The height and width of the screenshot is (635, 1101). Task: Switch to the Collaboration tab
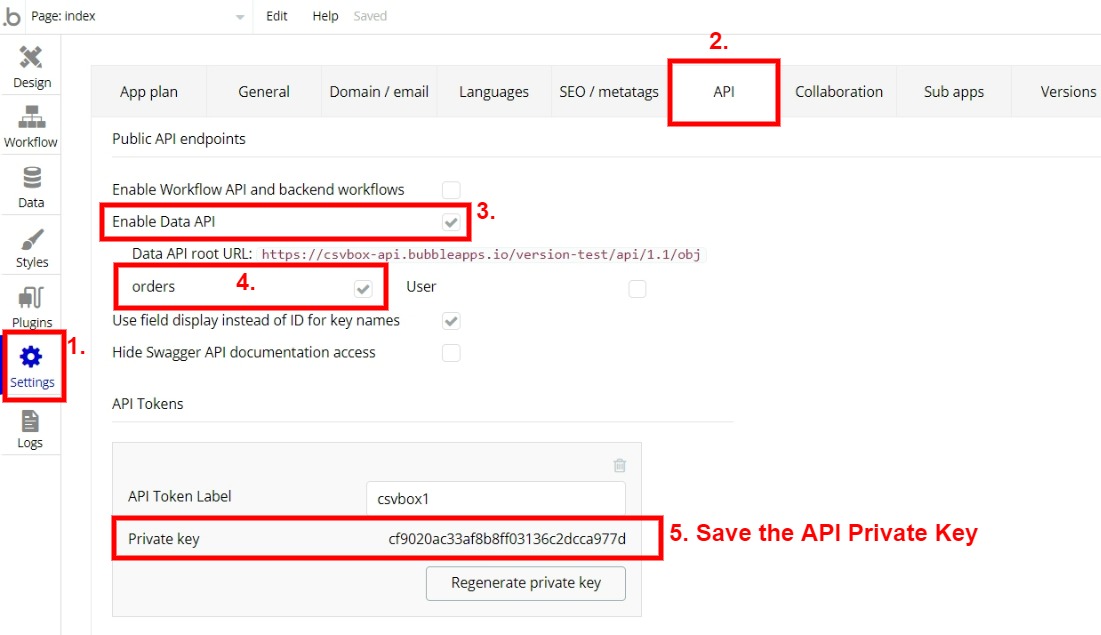(839, 91)
